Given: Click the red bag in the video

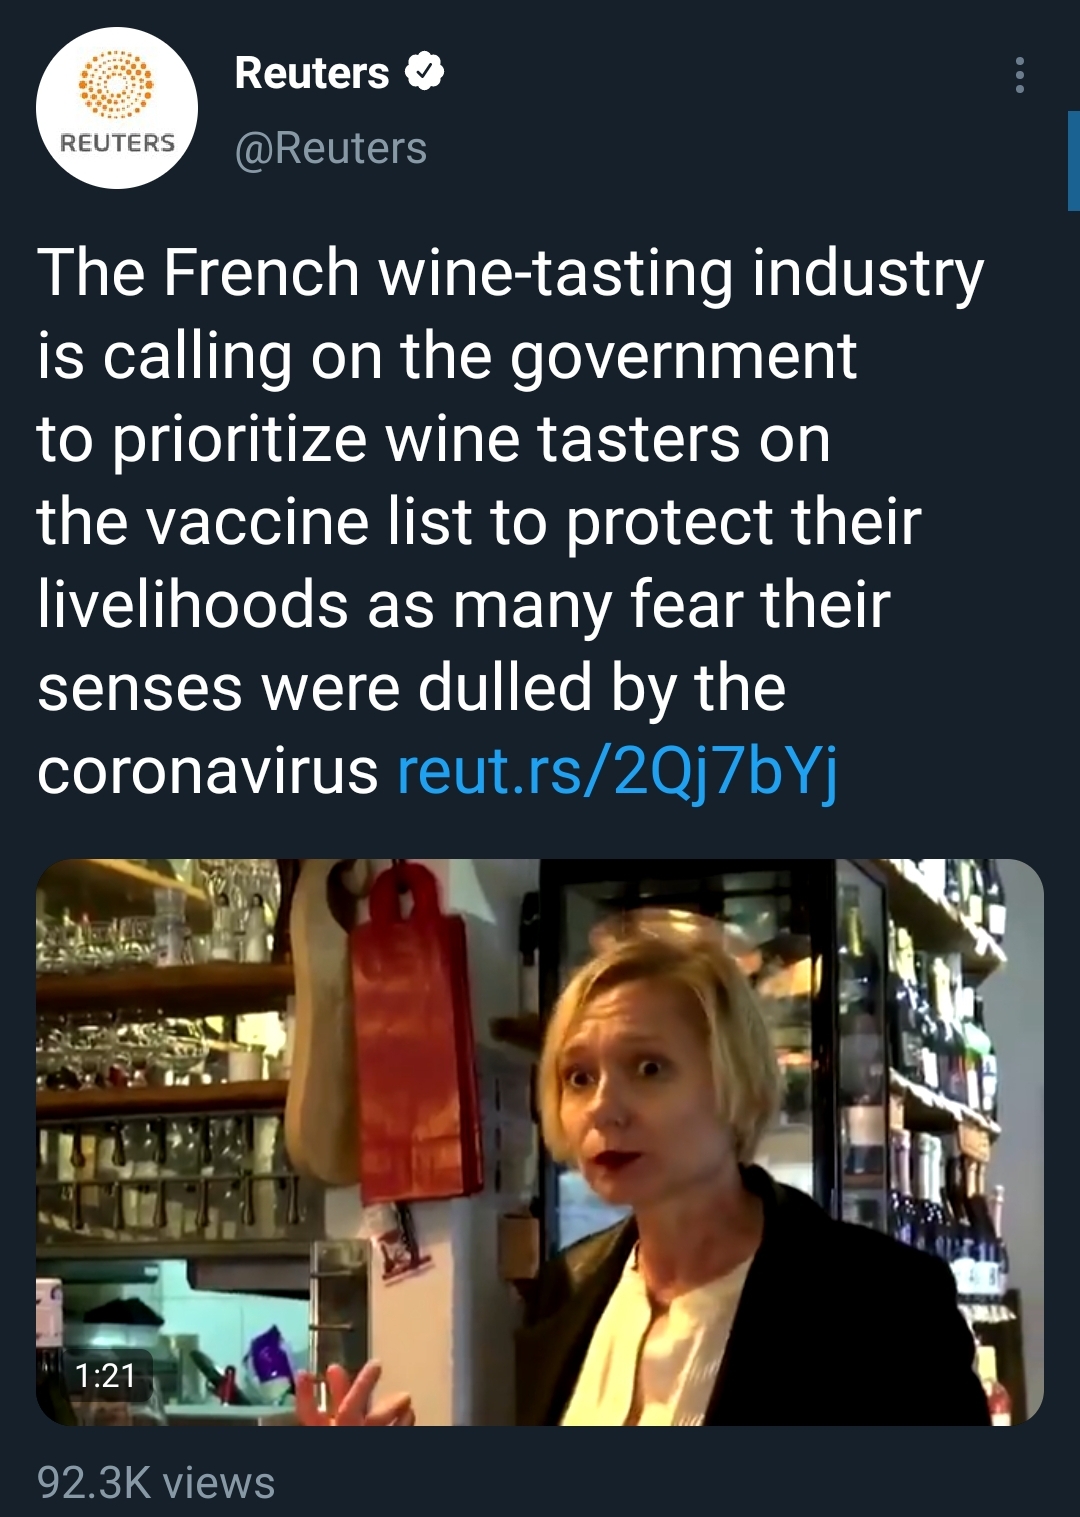Looking at the screenshot, I should point(415,1040).
